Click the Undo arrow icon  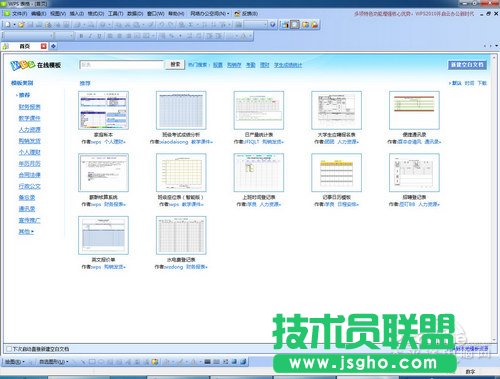162,25
